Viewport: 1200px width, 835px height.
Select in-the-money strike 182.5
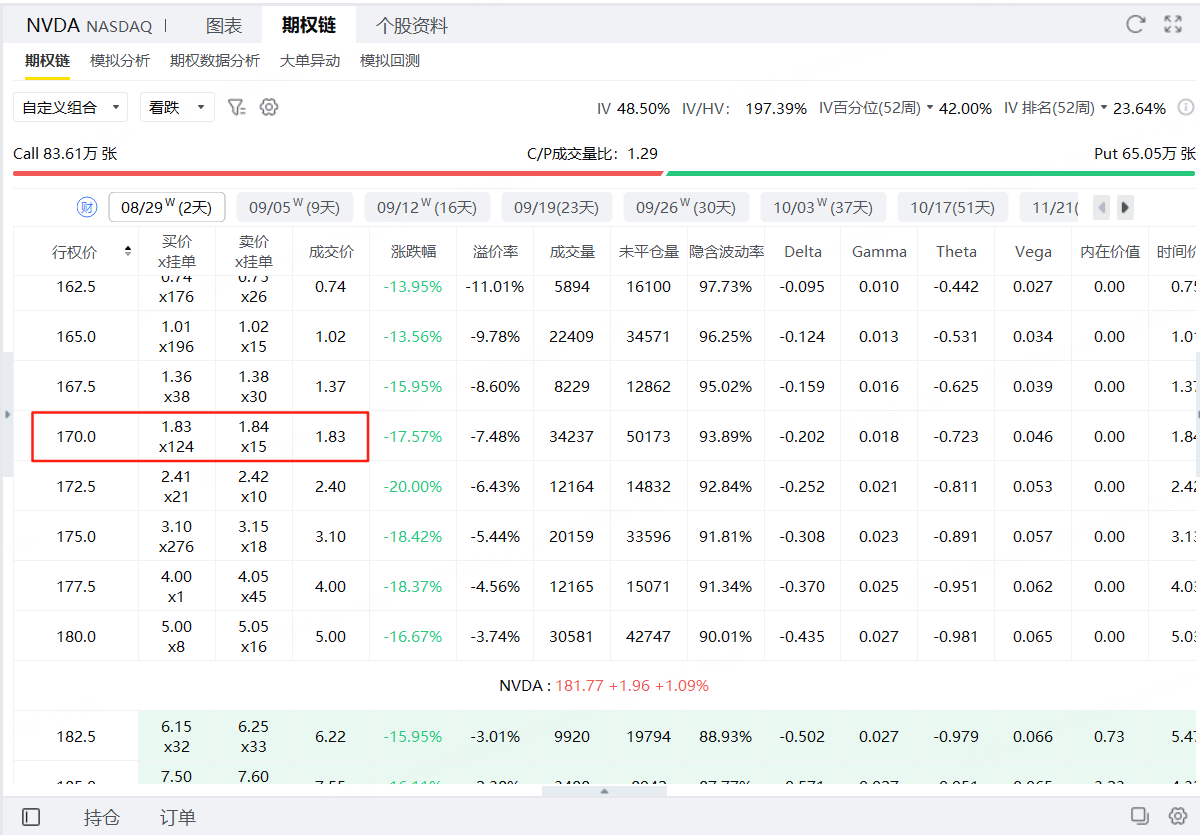(x=76, y=736)
